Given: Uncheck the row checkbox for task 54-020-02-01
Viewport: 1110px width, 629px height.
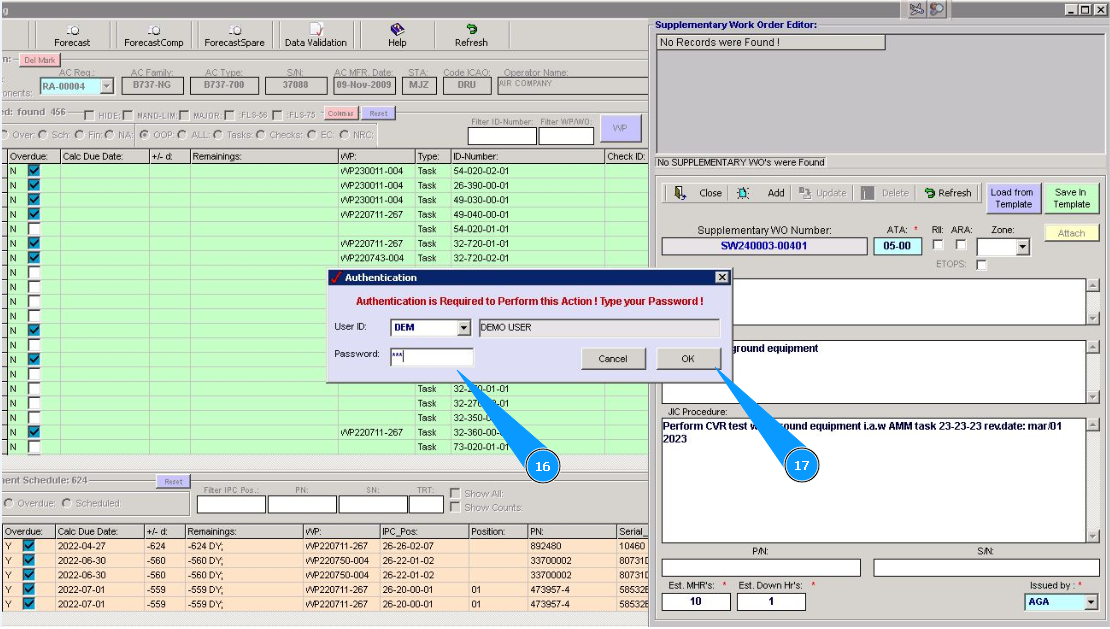Looking at the screenshot, I should point(34,171).
